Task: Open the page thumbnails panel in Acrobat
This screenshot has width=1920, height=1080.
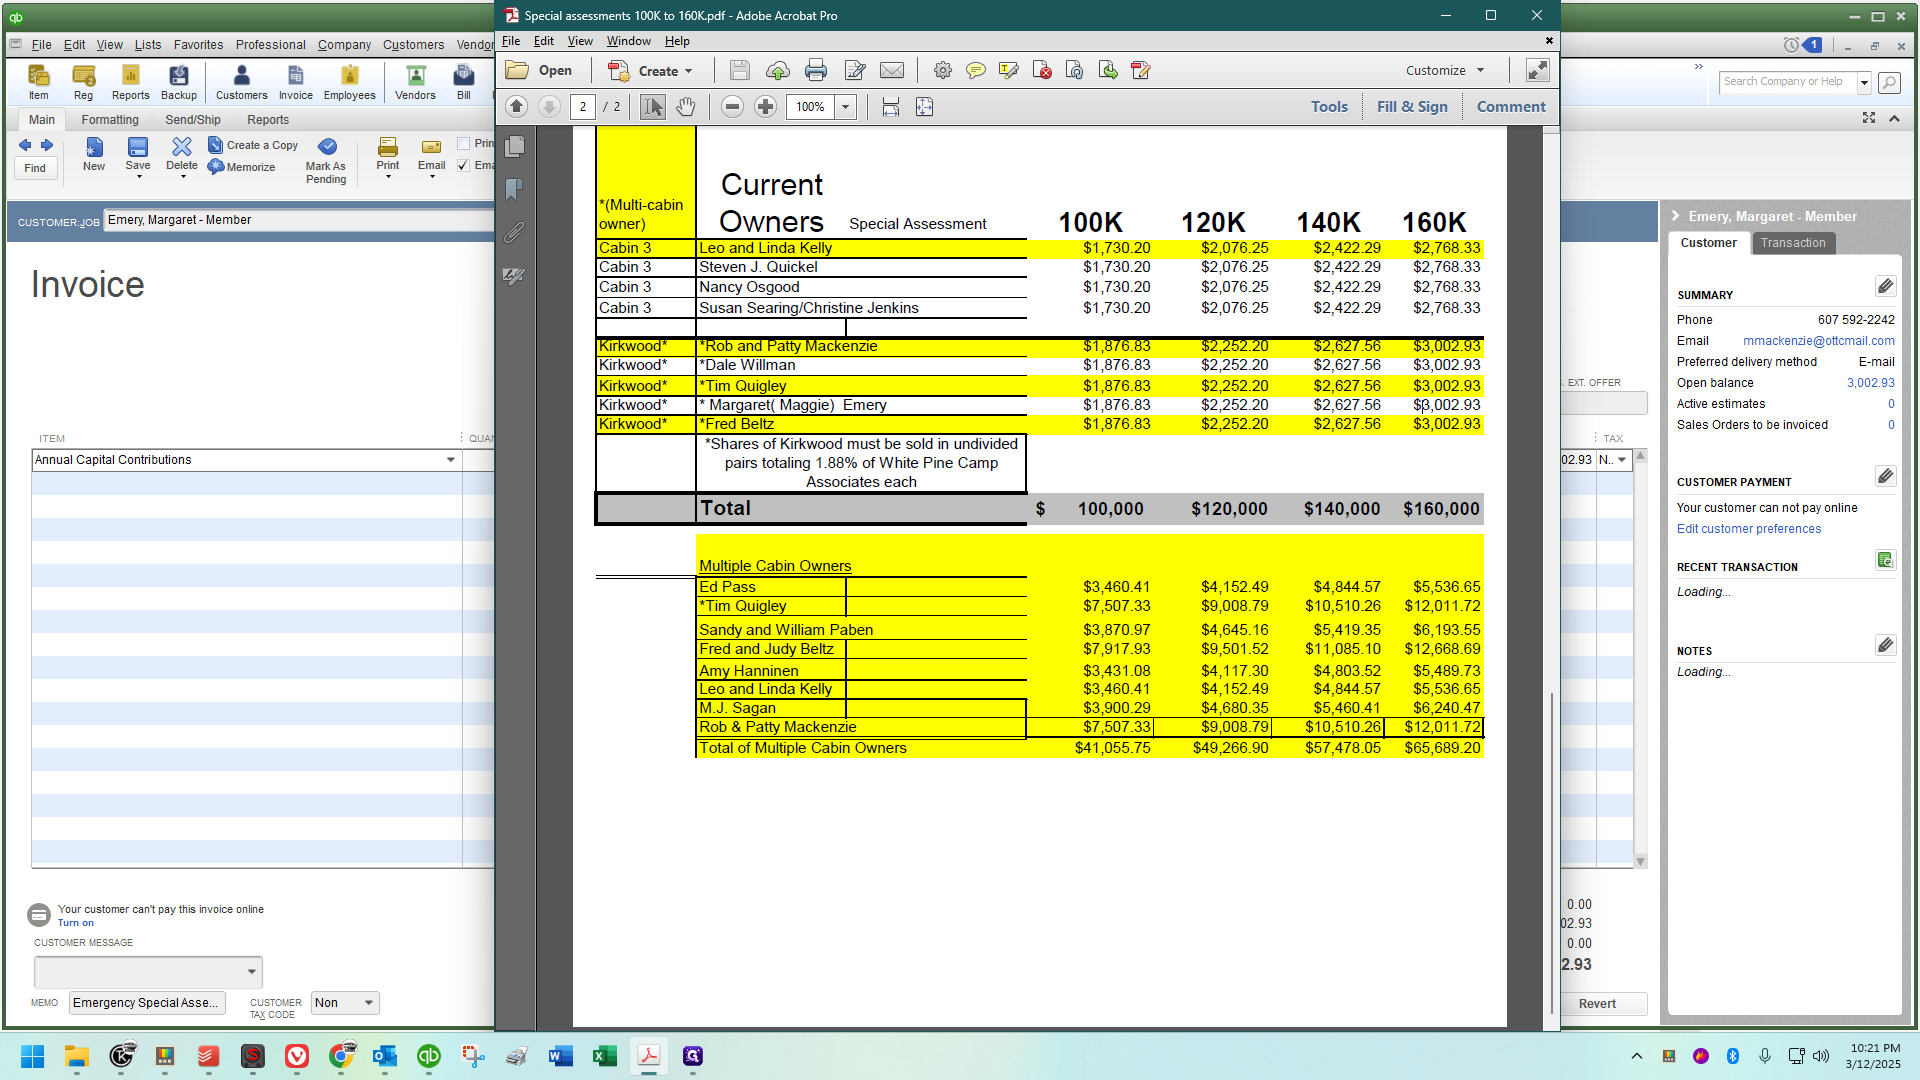Action: tap(515, 147)
